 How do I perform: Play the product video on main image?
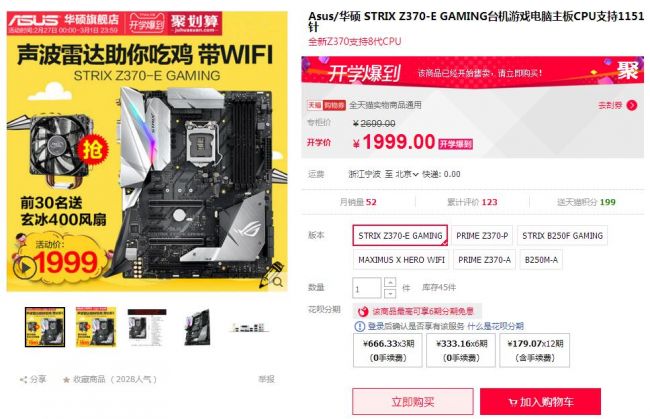tap(25, 268)
